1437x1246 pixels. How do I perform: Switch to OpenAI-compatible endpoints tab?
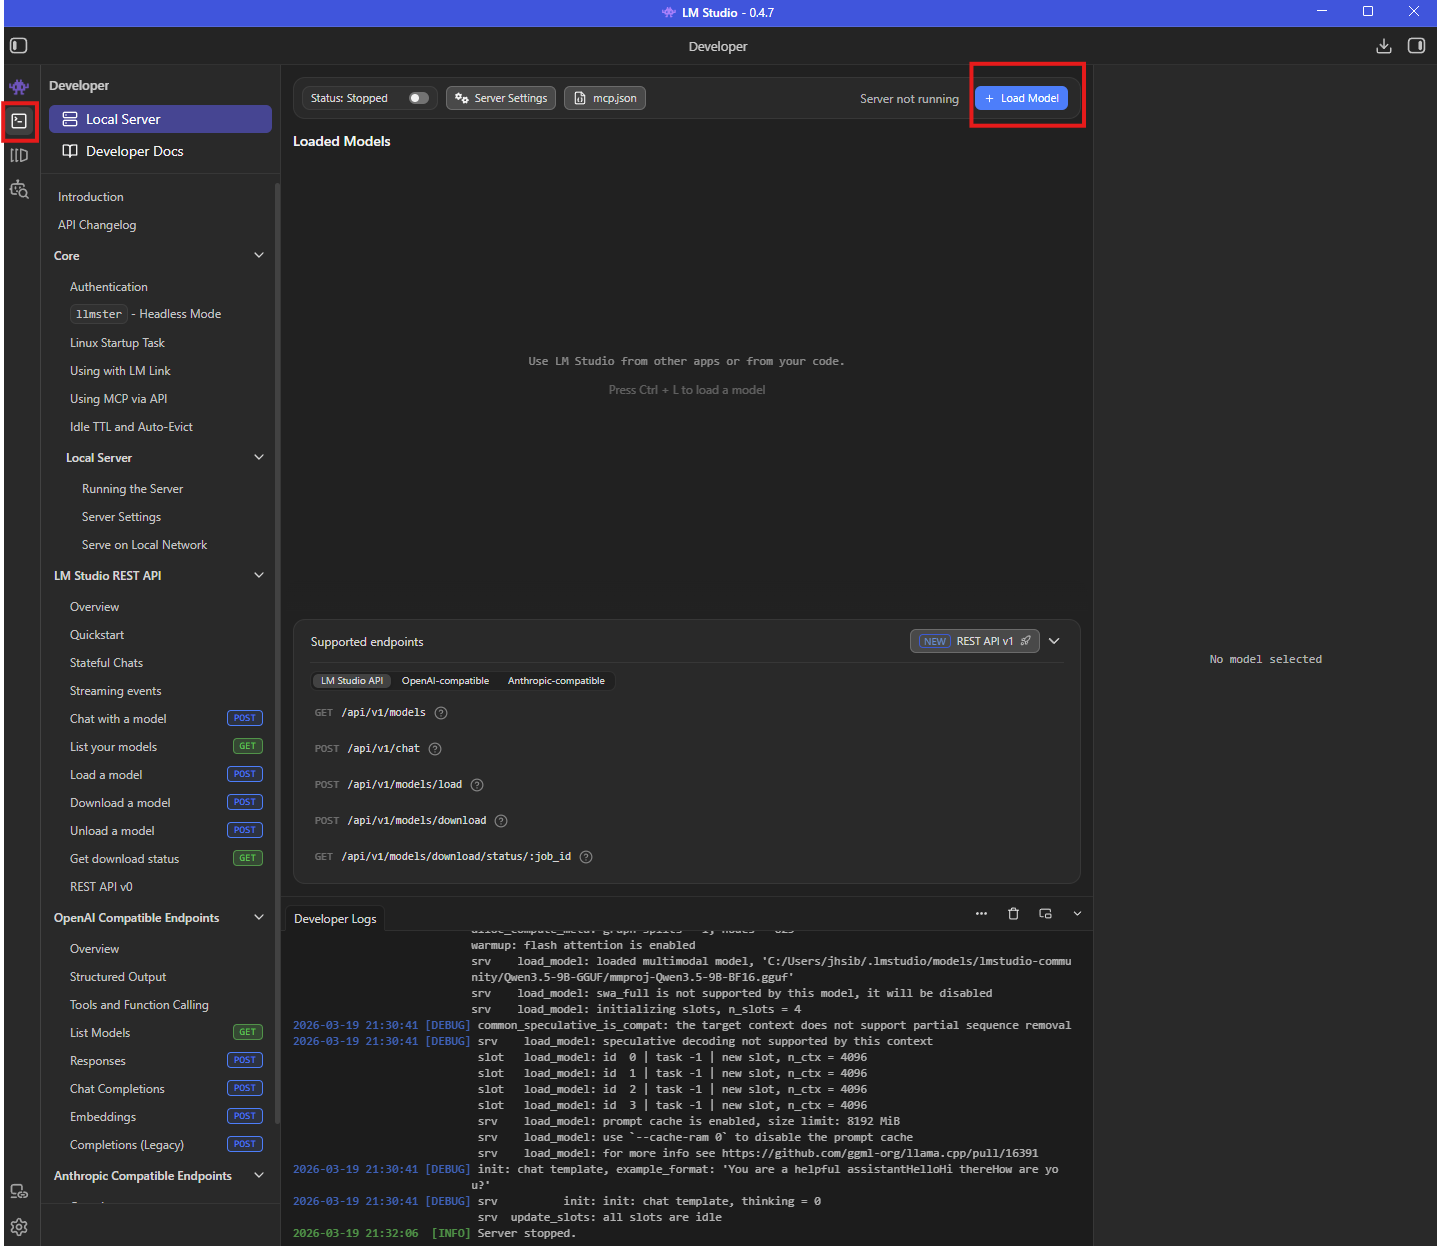click(445, 681)
